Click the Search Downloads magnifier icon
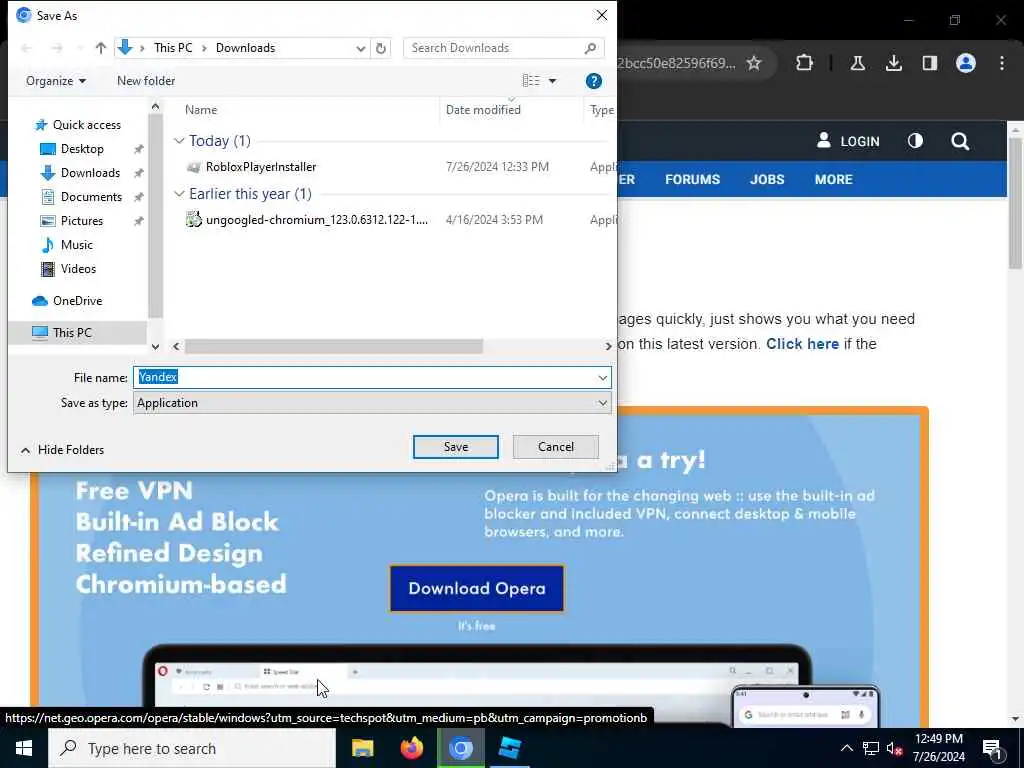Image resolution: width=1024 pixels, height=768 pixels. tap(590, 48)
